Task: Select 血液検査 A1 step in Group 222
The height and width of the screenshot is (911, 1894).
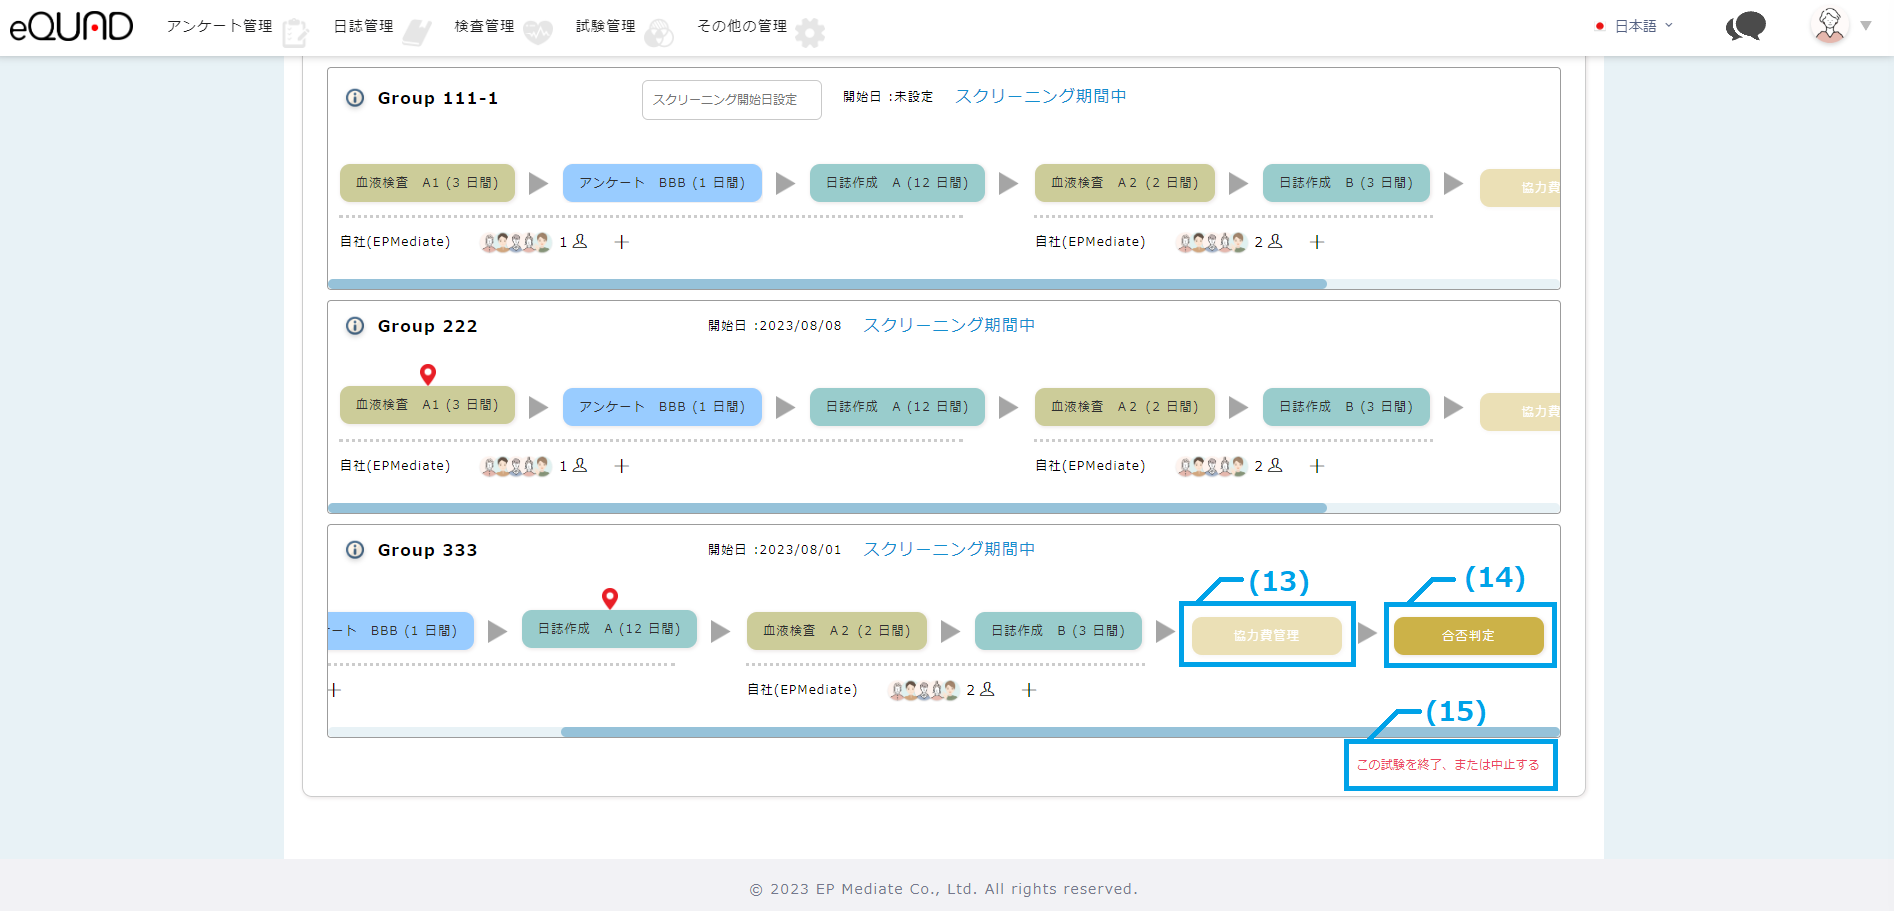Action: 427,405
